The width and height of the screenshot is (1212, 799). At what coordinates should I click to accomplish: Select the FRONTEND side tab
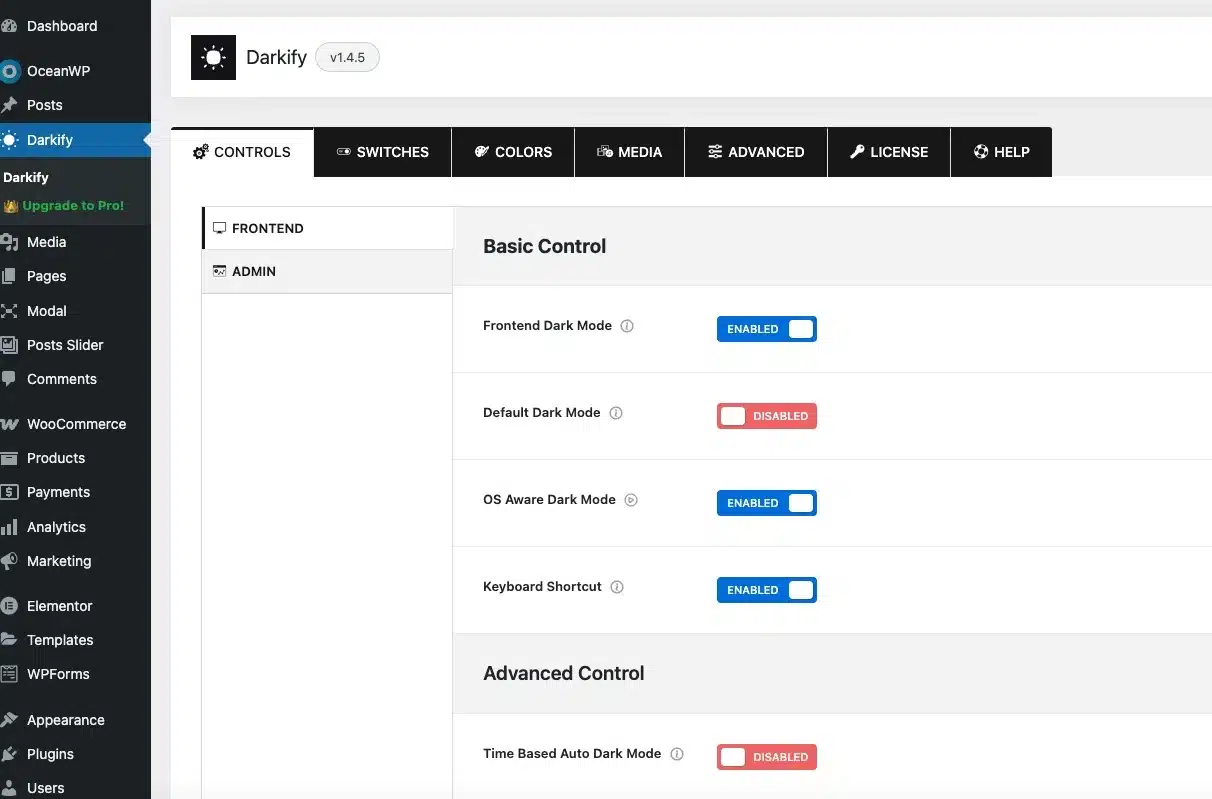point(328,228)
